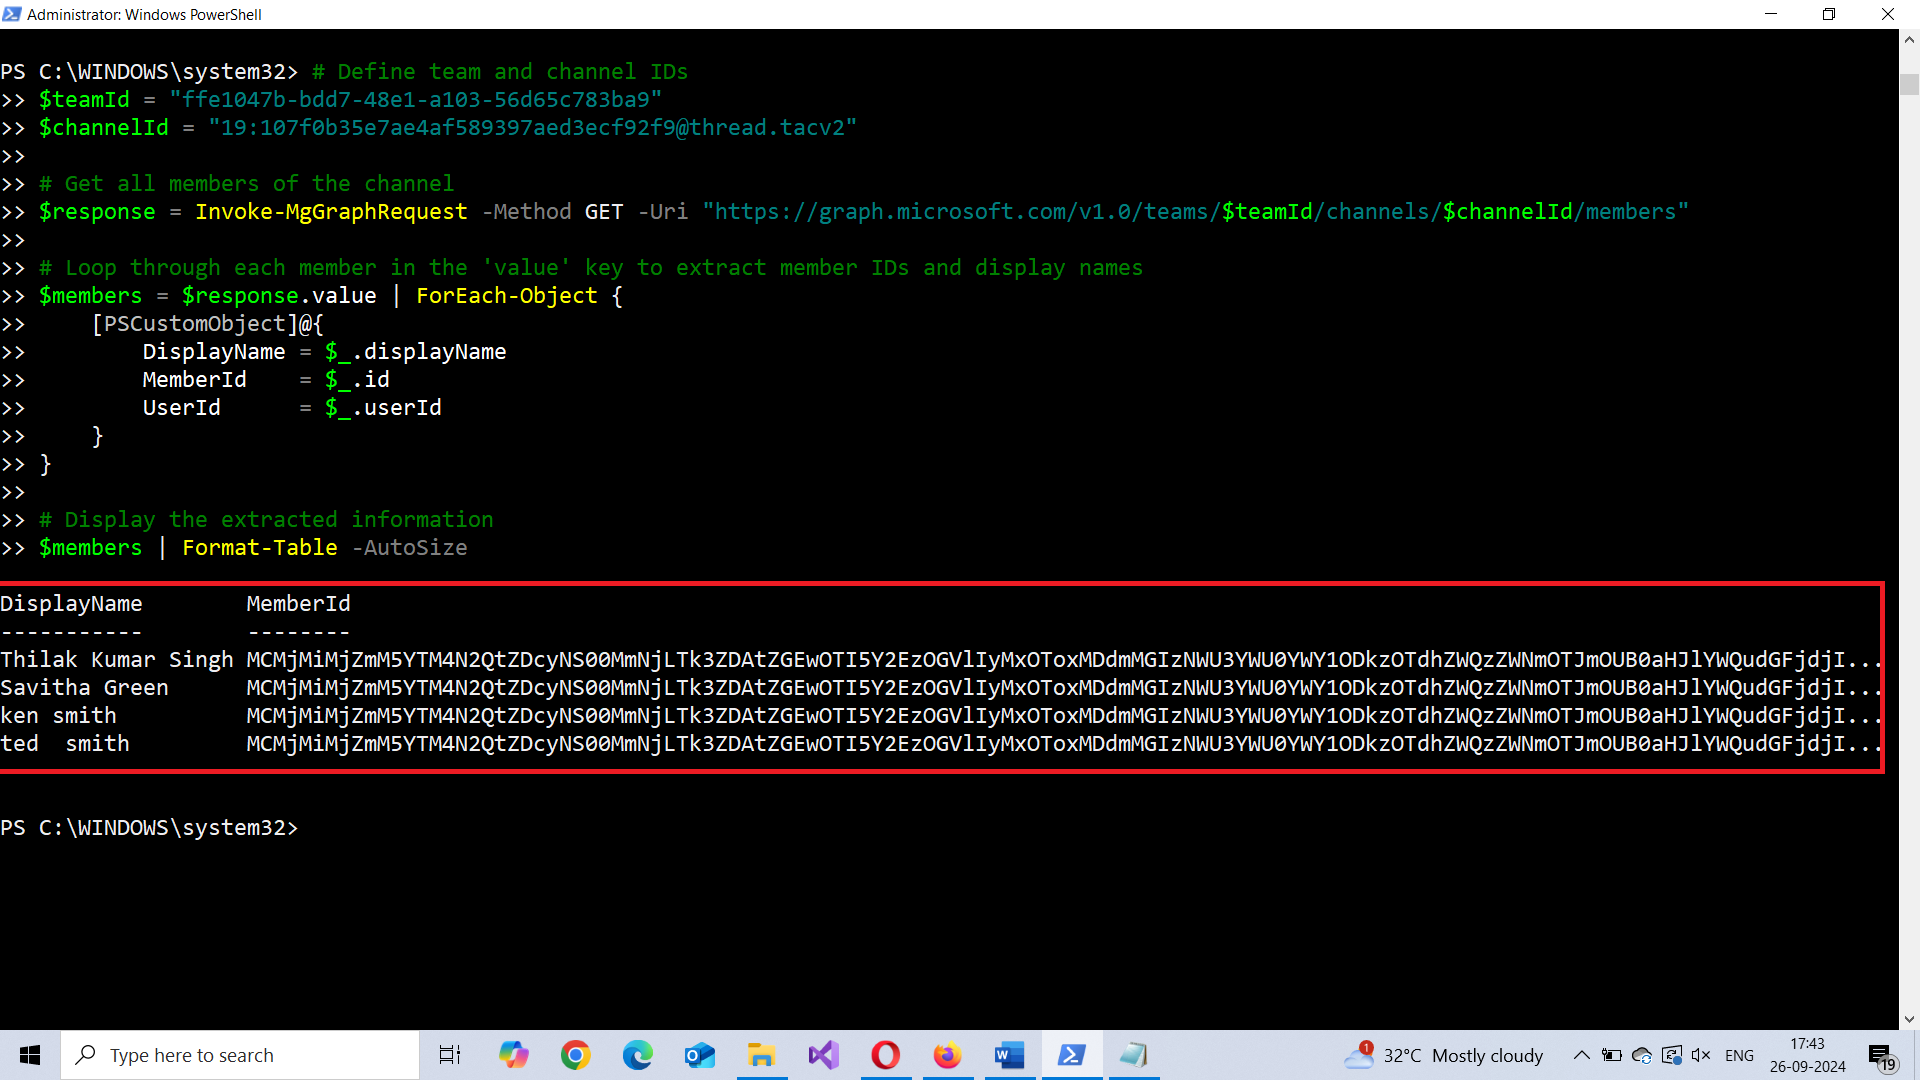Open the ENG language input selector
The image size is (1920, 1080).
[1739, 1055]
